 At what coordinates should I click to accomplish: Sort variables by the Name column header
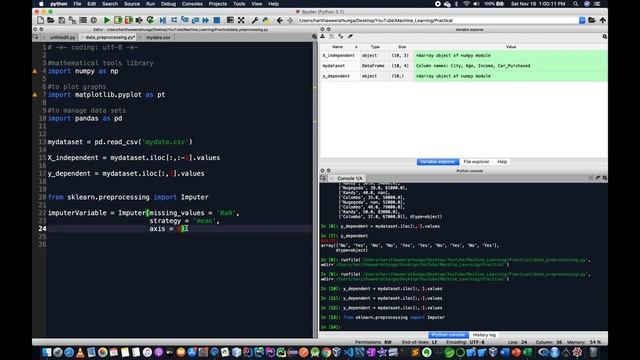(340, 47)
